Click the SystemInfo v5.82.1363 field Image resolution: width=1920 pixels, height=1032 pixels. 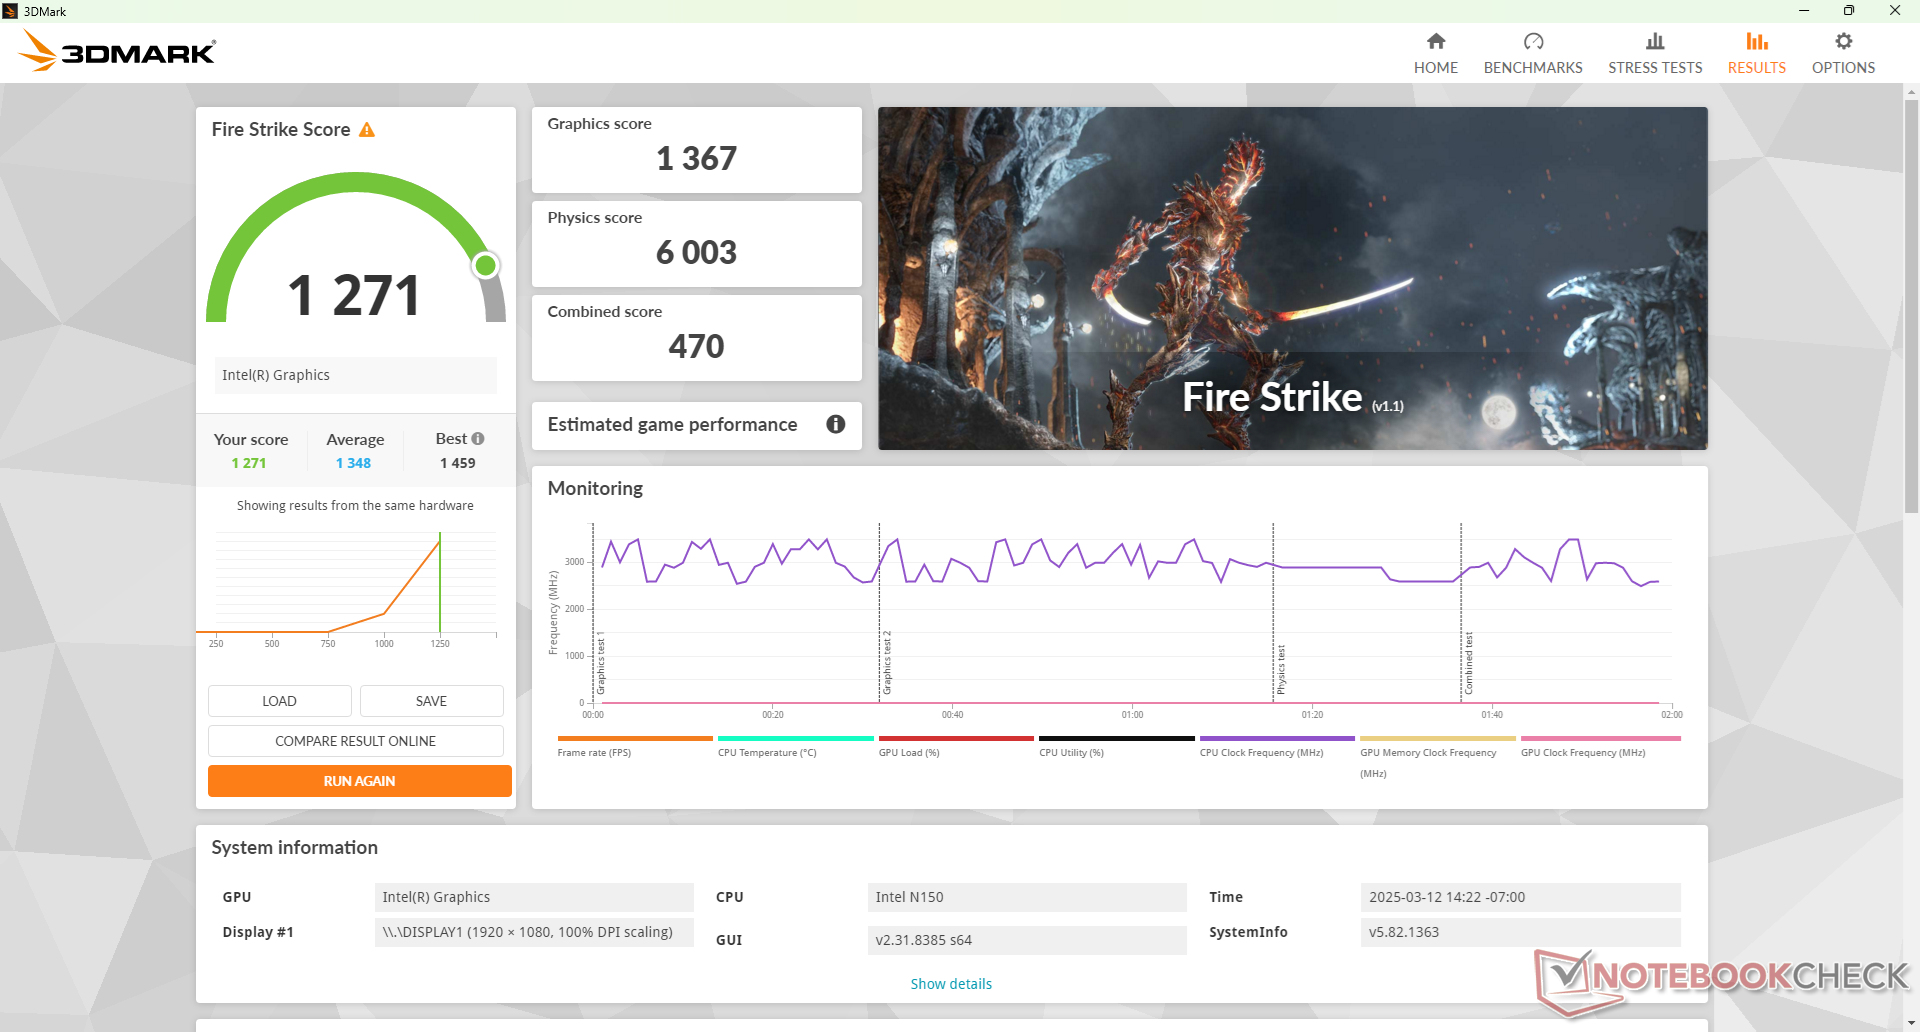(1520, 932)
